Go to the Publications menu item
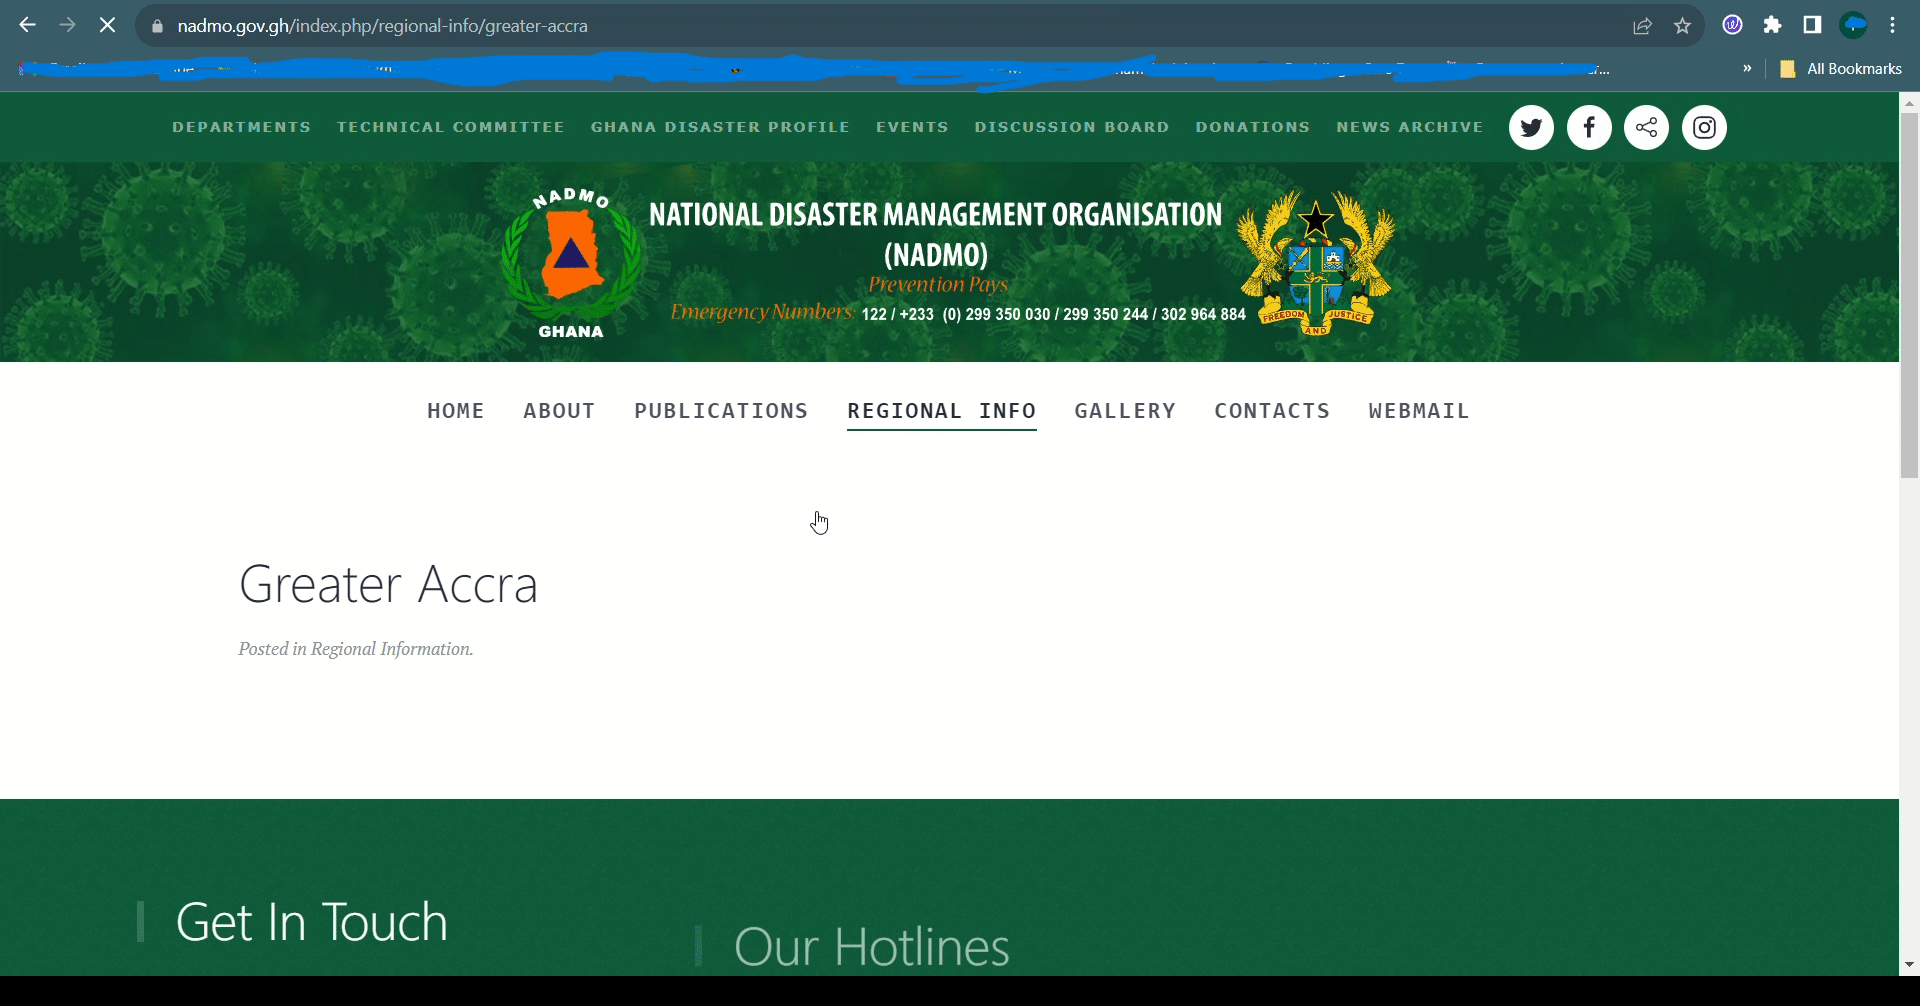 (x=721, y=411)
